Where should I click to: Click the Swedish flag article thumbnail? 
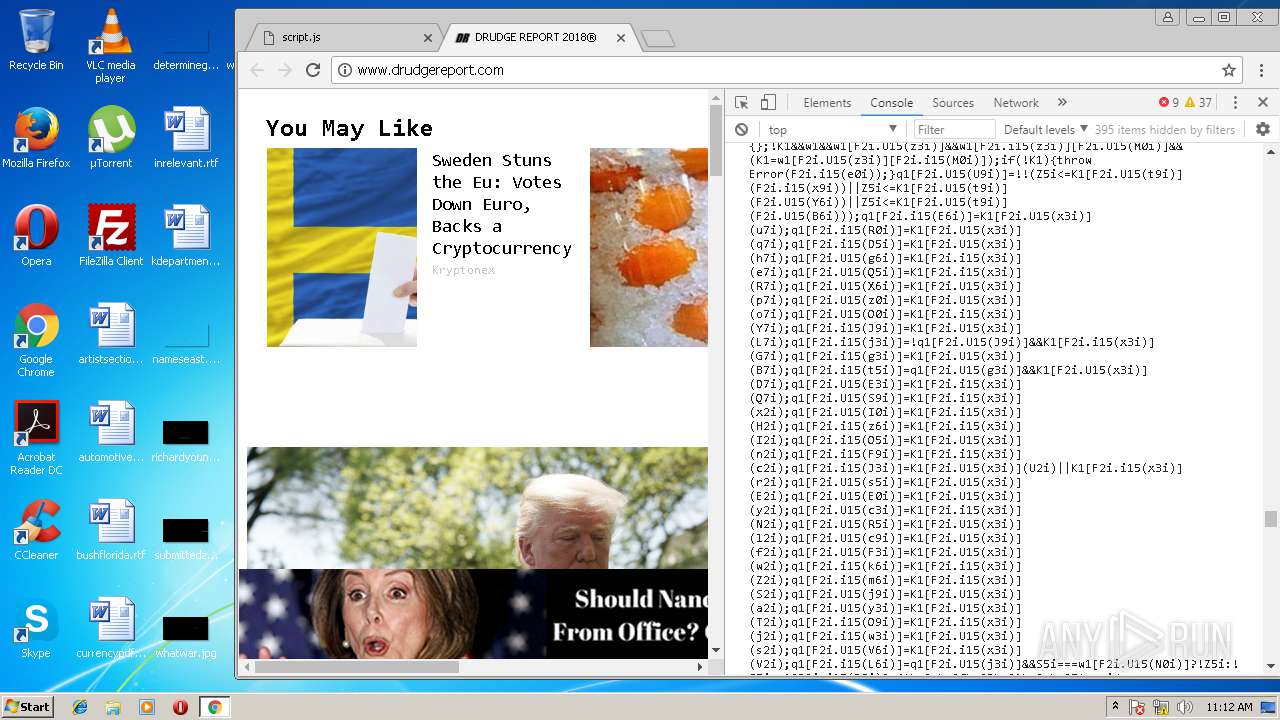coord(341,247)
